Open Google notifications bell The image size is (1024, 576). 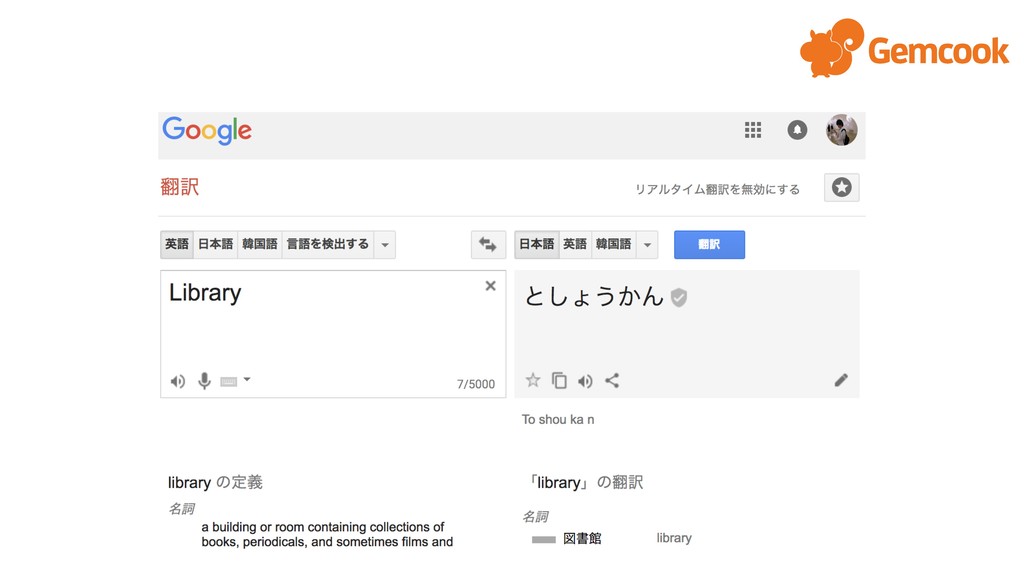pyautogui.click(x=797, y=130)
